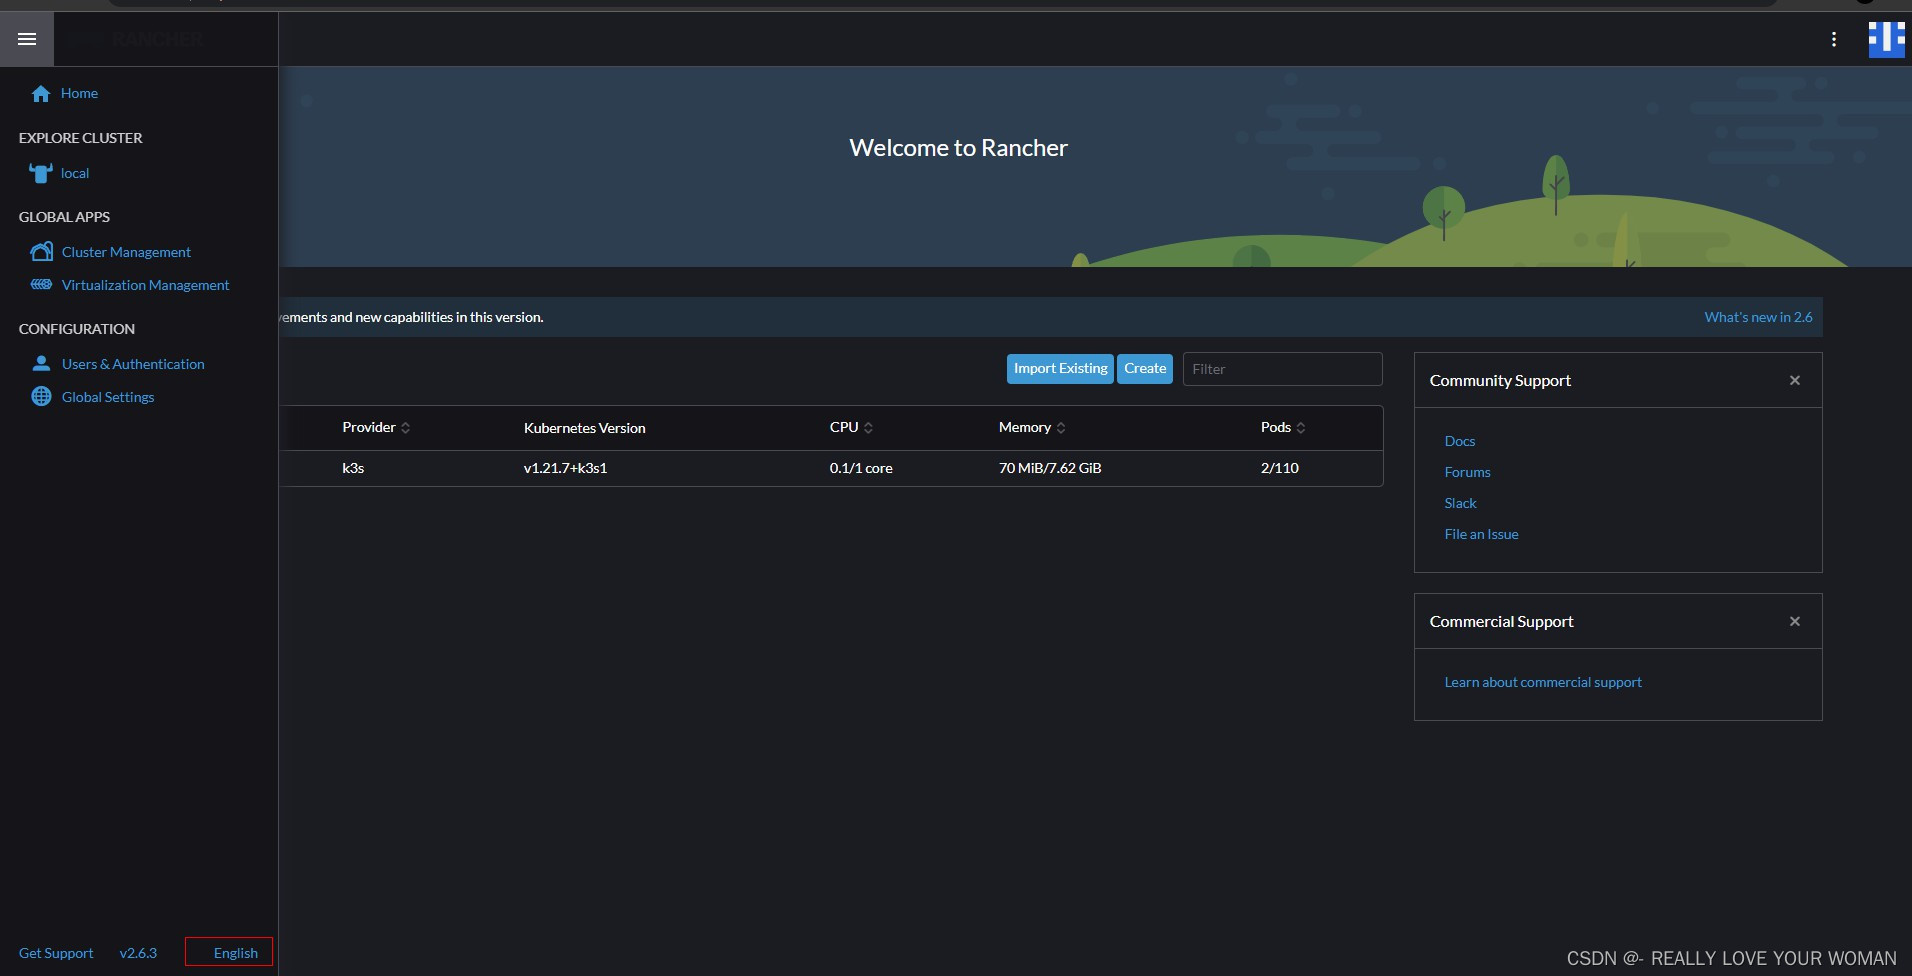The image size is (1912, 976).
Task: Open the Slack community link
Action: pyautogui.click(x=1460, y=503)
